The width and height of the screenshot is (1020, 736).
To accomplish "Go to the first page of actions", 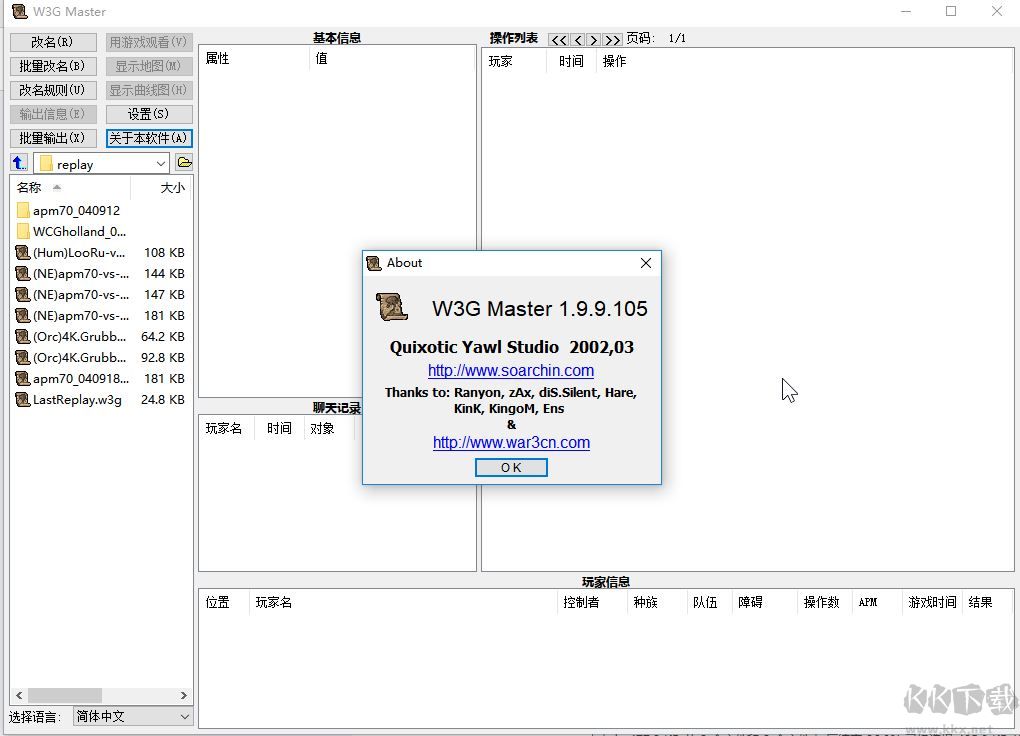I will pyautogui.click(x=558, y=40).
